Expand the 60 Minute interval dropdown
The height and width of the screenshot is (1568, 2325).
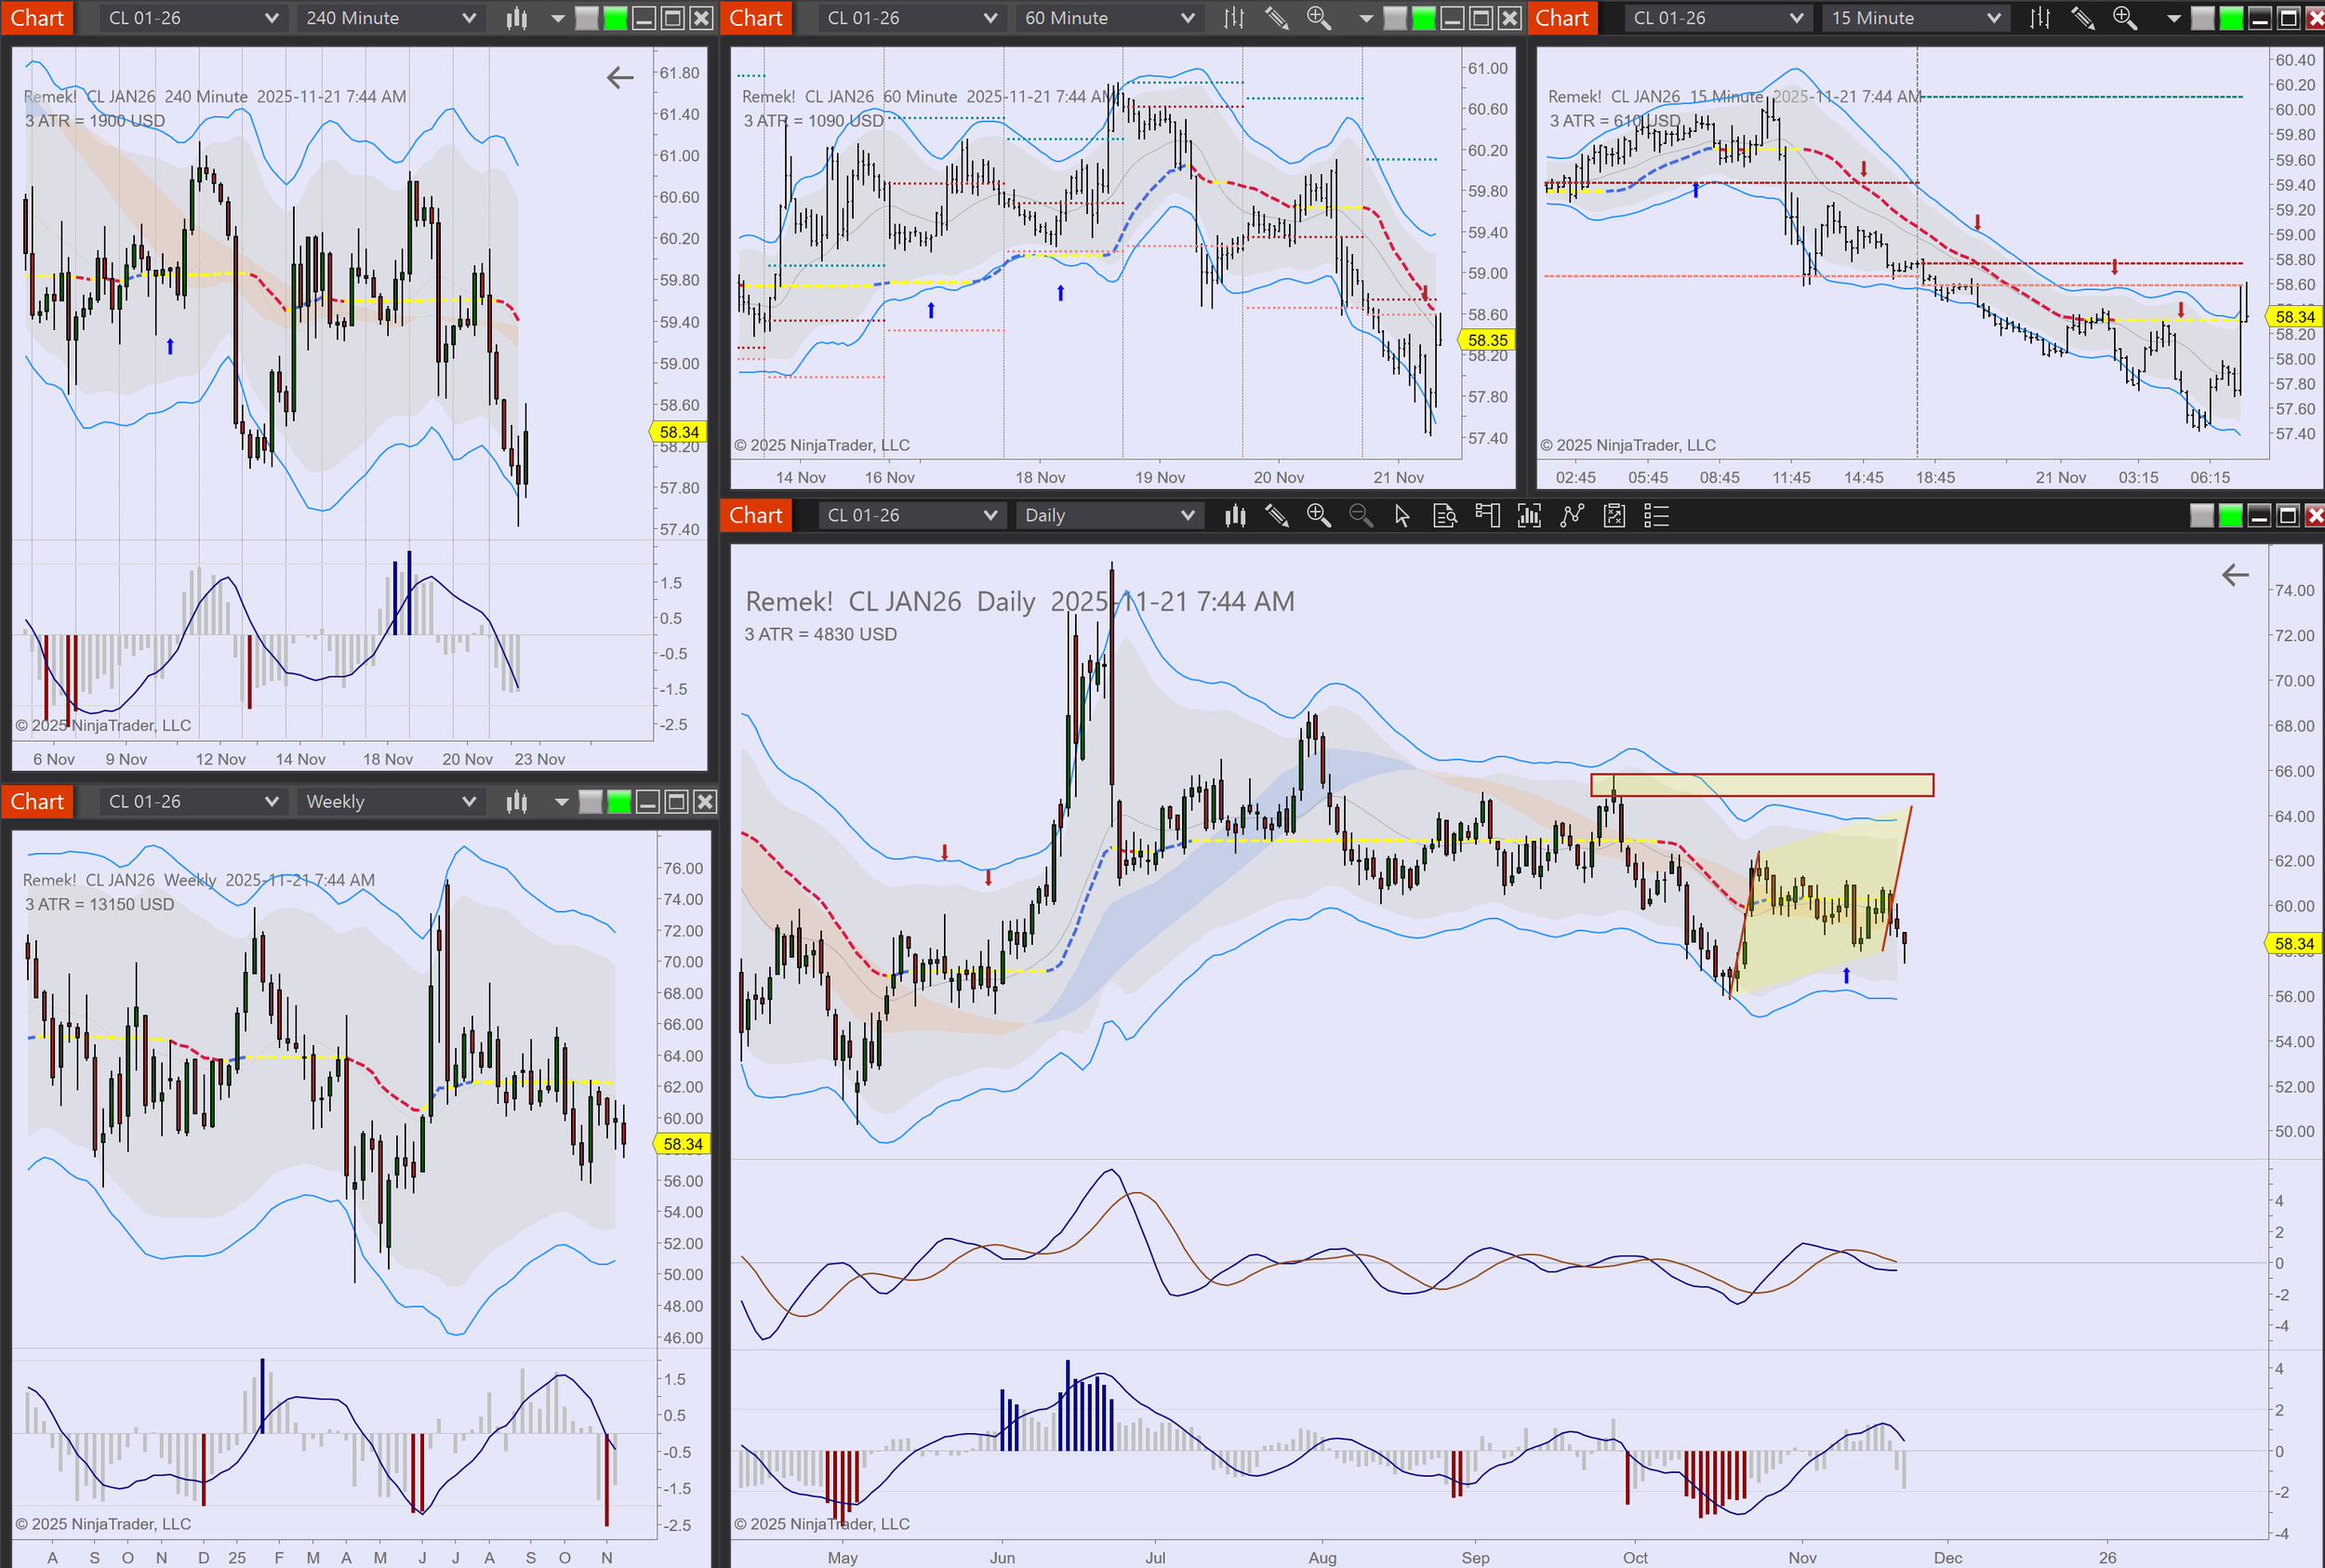1109,18
